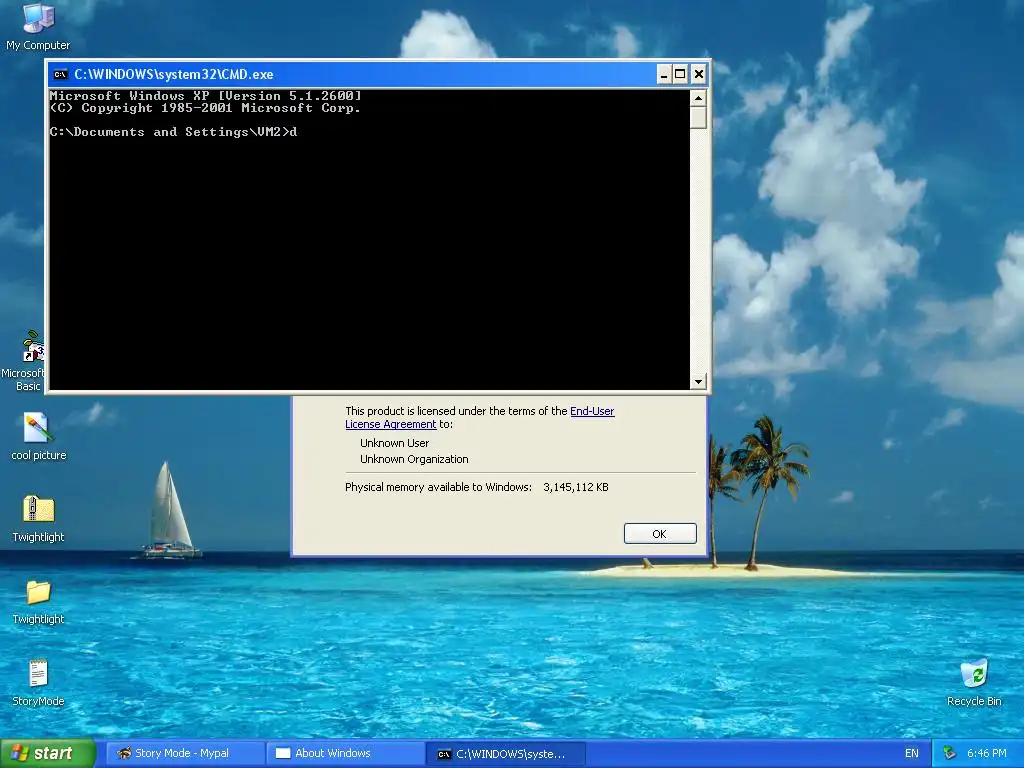Click Physical memory available to Windows label
This screenshot has height=768, width=1024.
coord(438,487)
